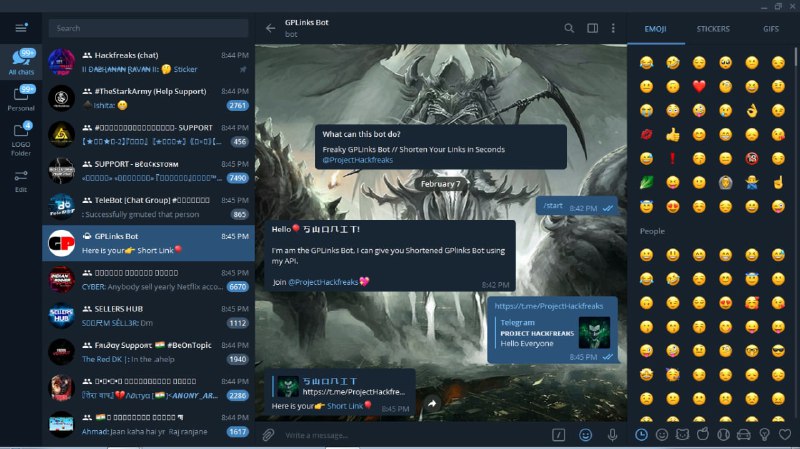Image resolution: width=800 pixels, height=449 pixels.
Task: Jump to animals cat-face emoji category
Action: (x=682, y=435)
